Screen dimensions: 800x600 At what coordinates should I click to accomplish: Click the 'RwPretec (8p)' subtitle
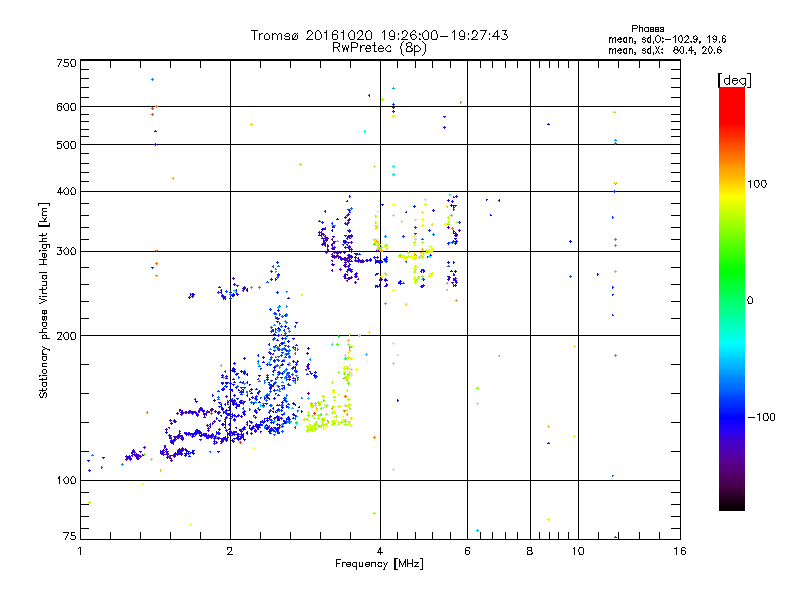click(x=379, y=48)
